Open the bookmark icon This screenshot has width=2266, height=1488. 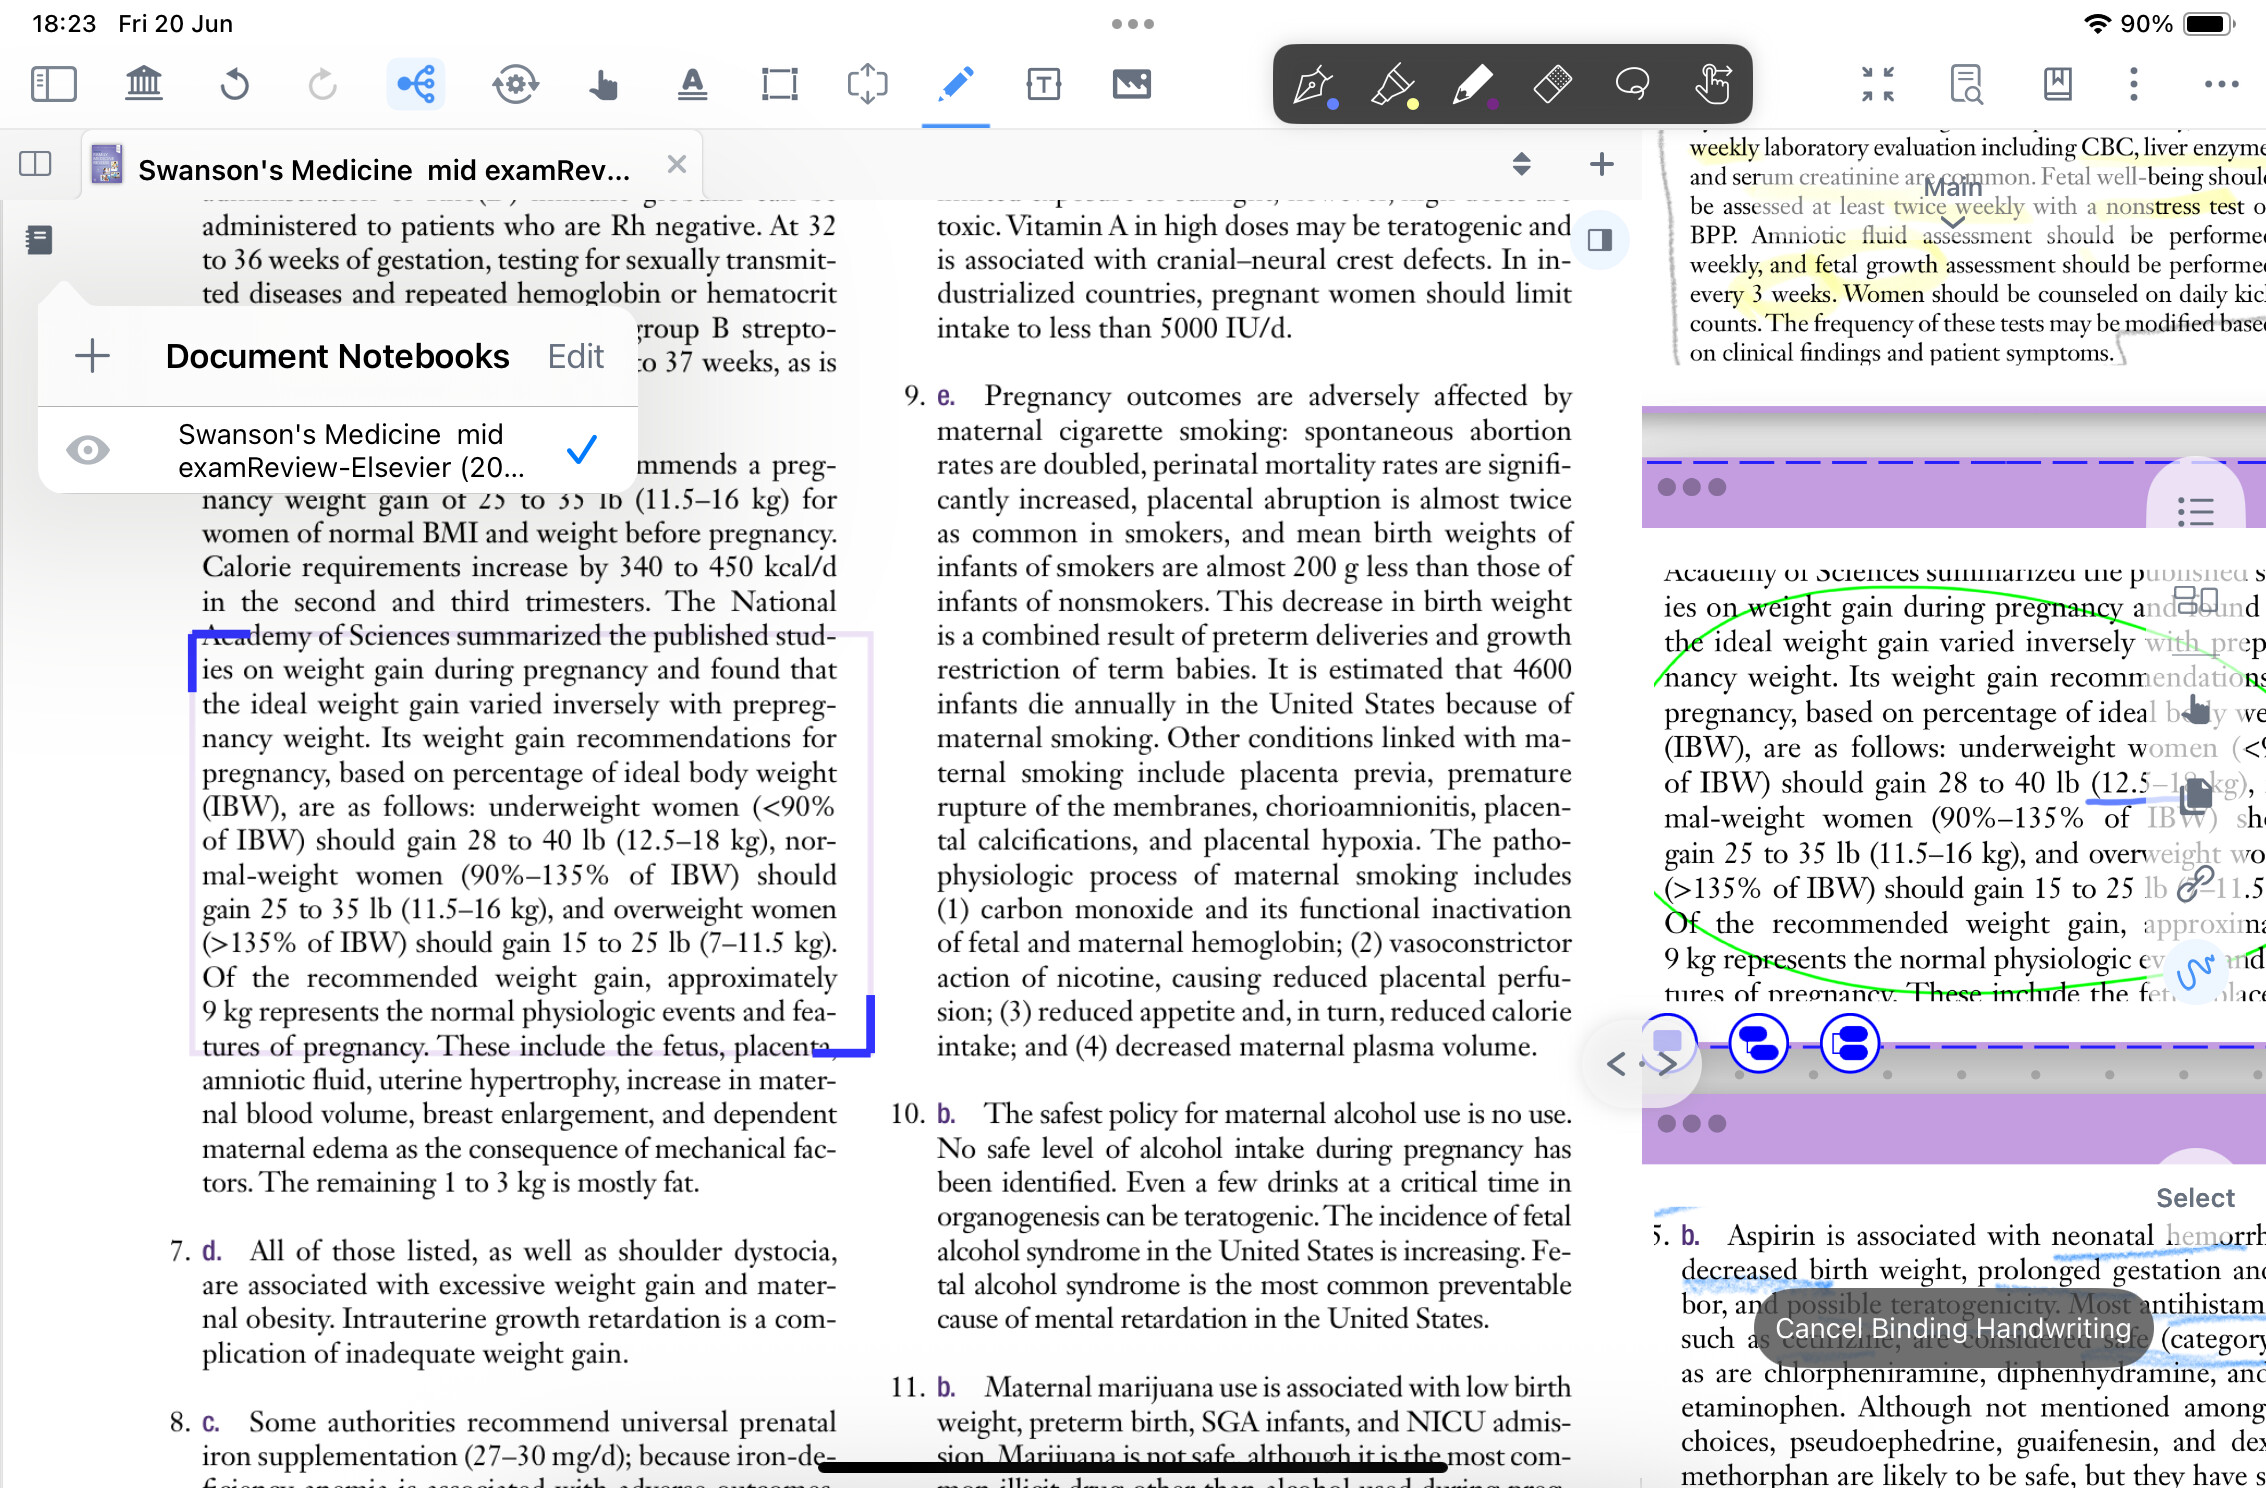click(2058, 84)
